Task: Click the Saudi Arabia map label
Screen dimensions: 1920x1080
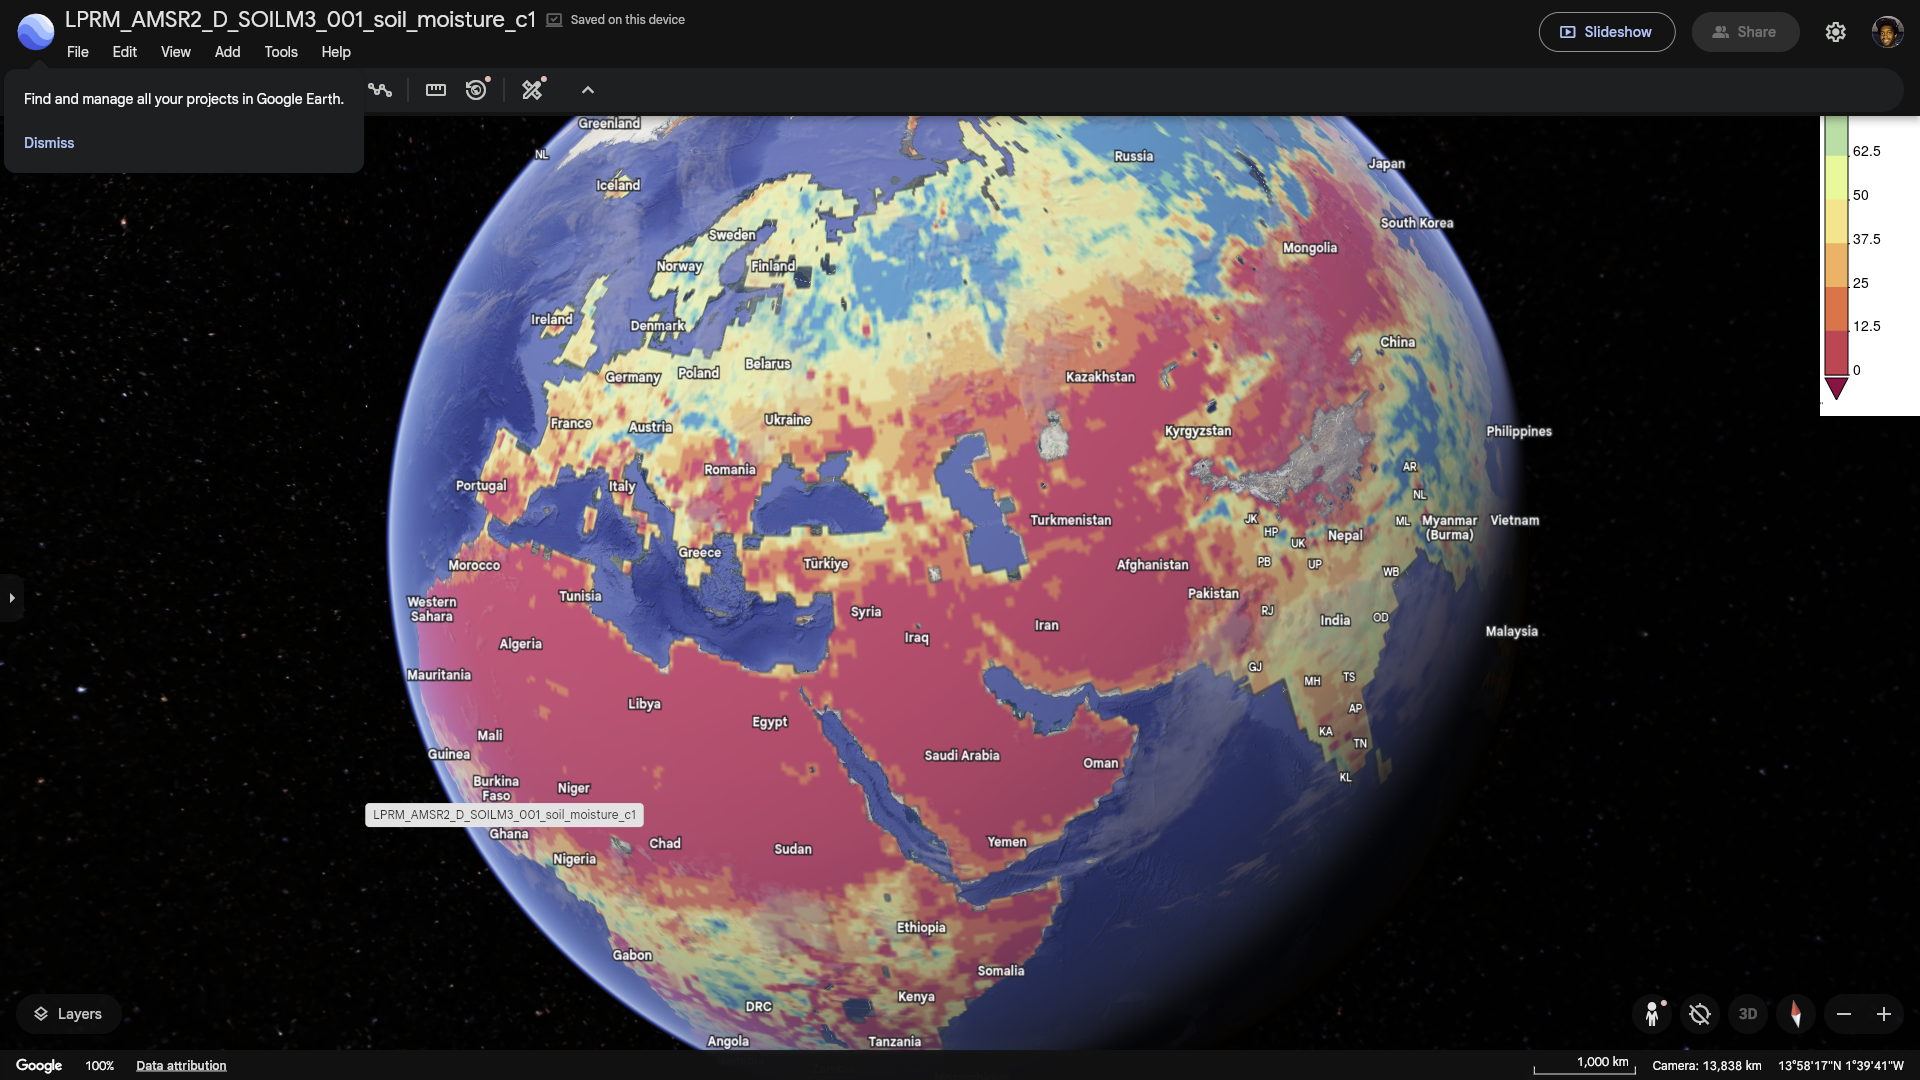Action: coord(962,756)
